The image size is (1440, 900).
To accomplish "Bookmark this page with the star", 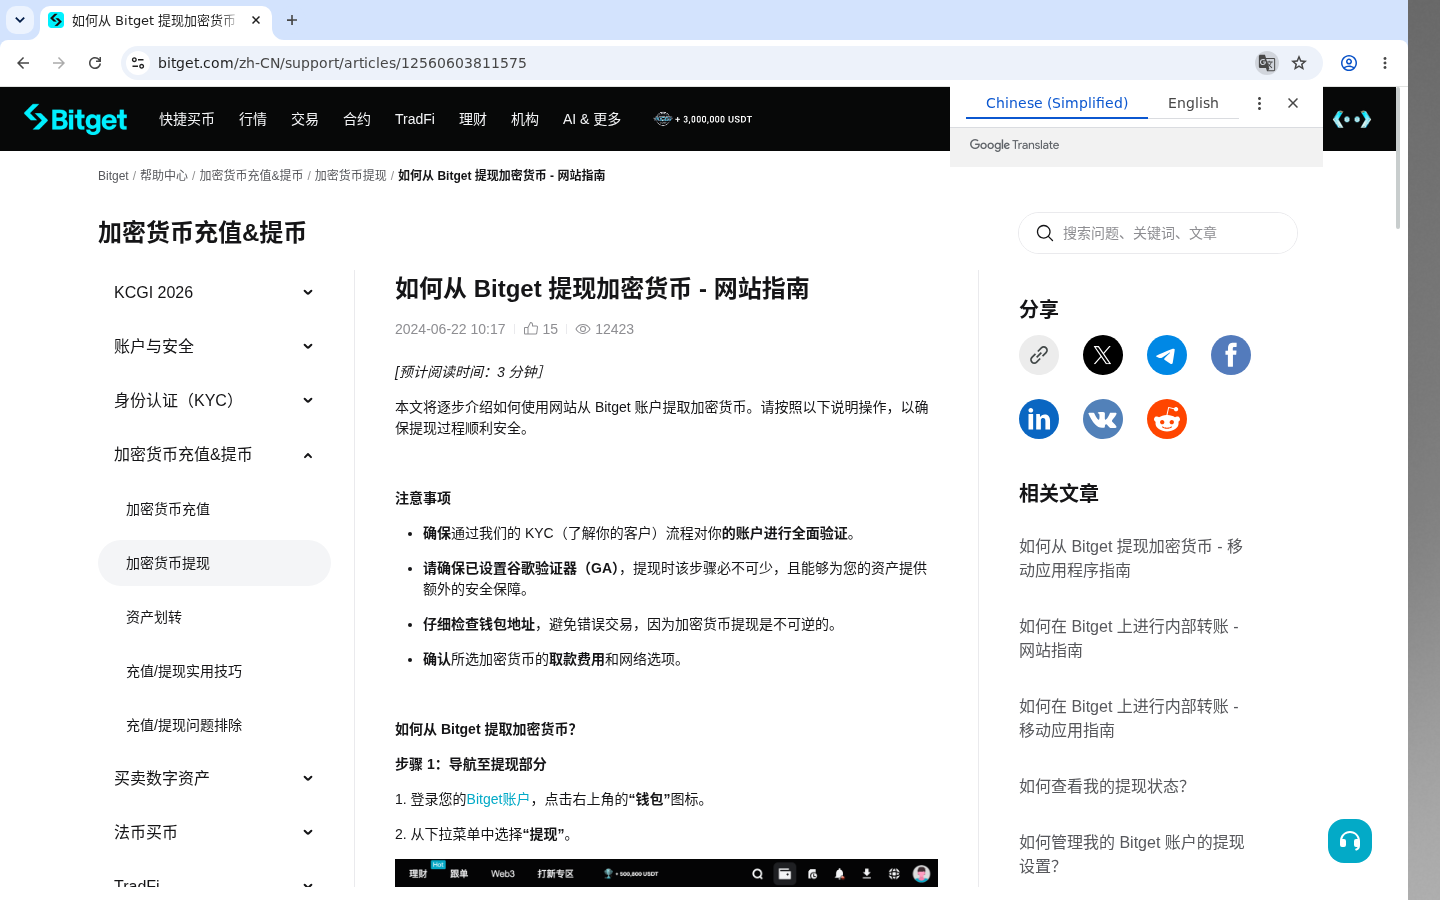I will (1299, 63).
